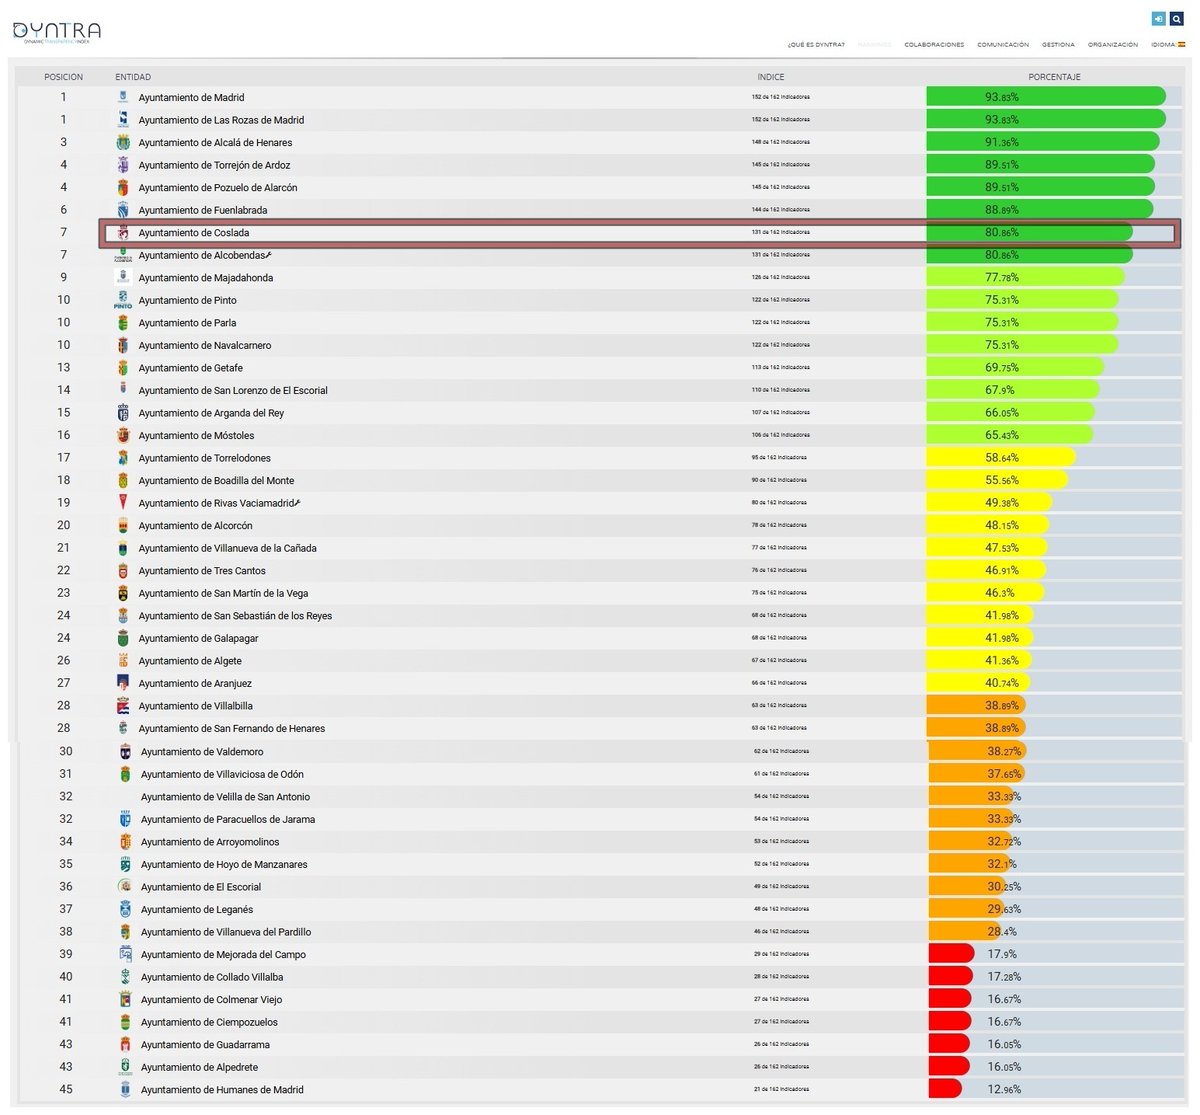Click the Las Rozas de Madrid crest icon
The image size is (1200, 1115).
[x=123, y=120]
